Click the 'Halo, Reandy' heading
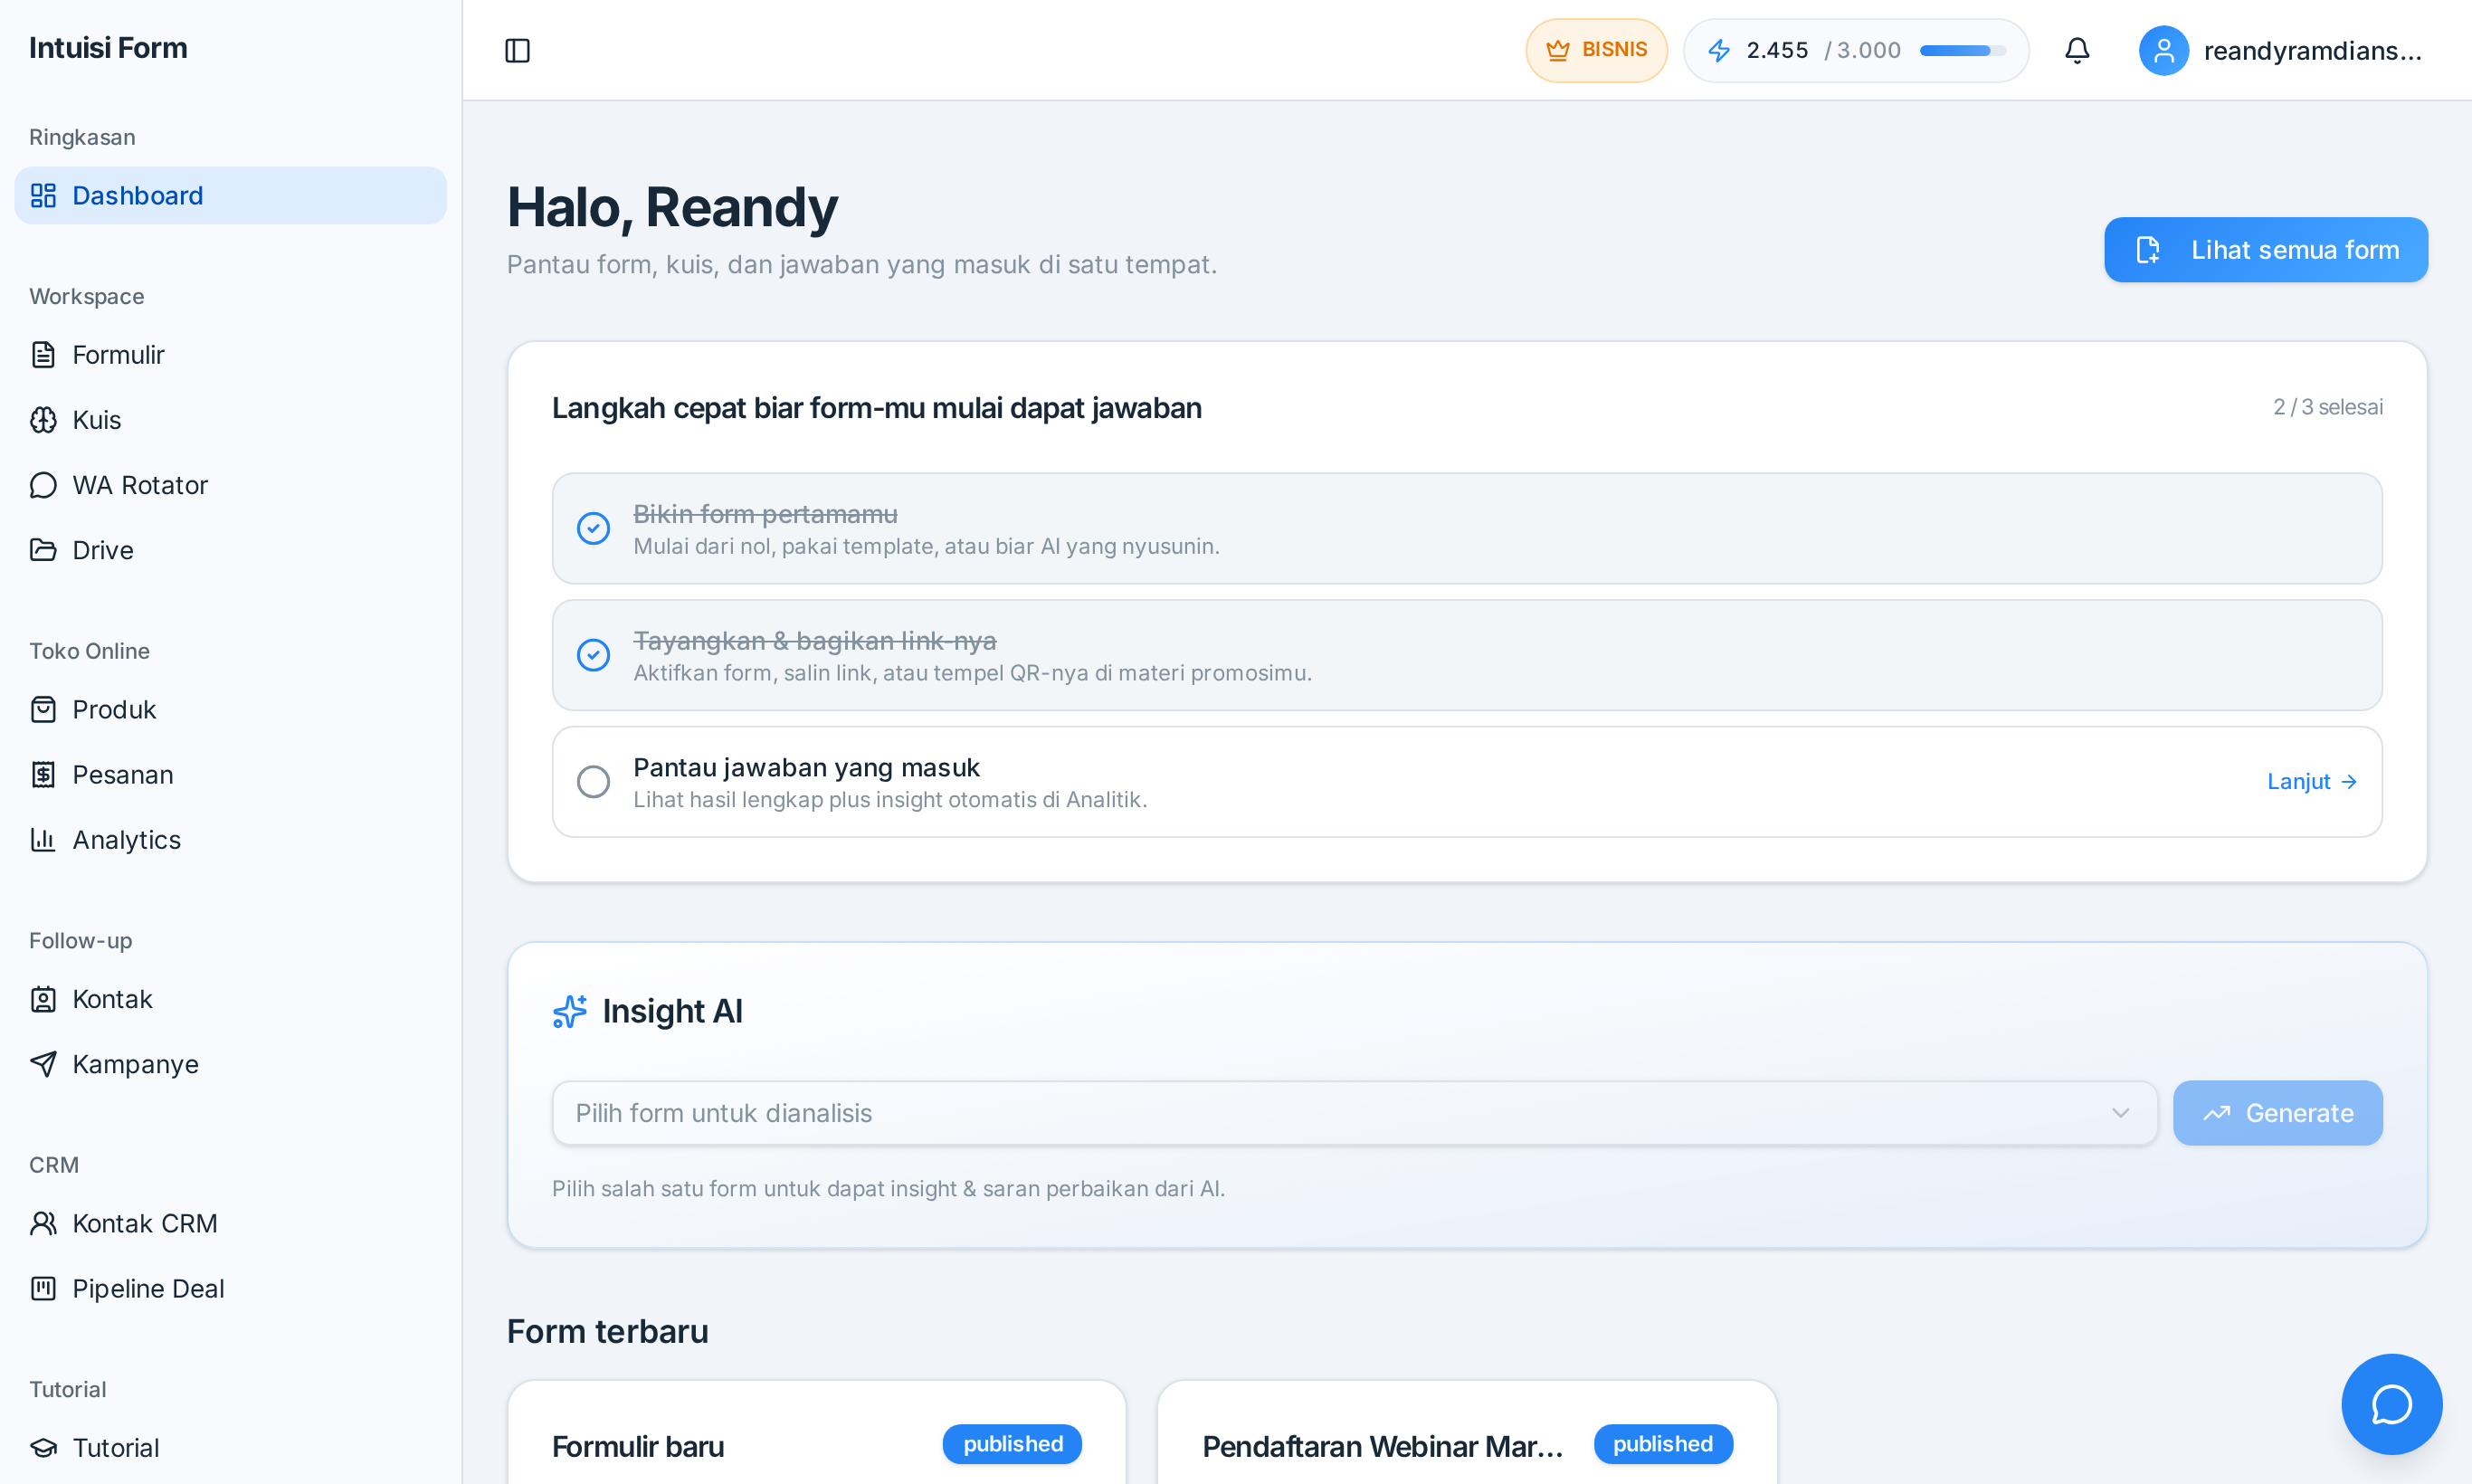Viewport: 2472px width, 1484px height. [672, 207]
